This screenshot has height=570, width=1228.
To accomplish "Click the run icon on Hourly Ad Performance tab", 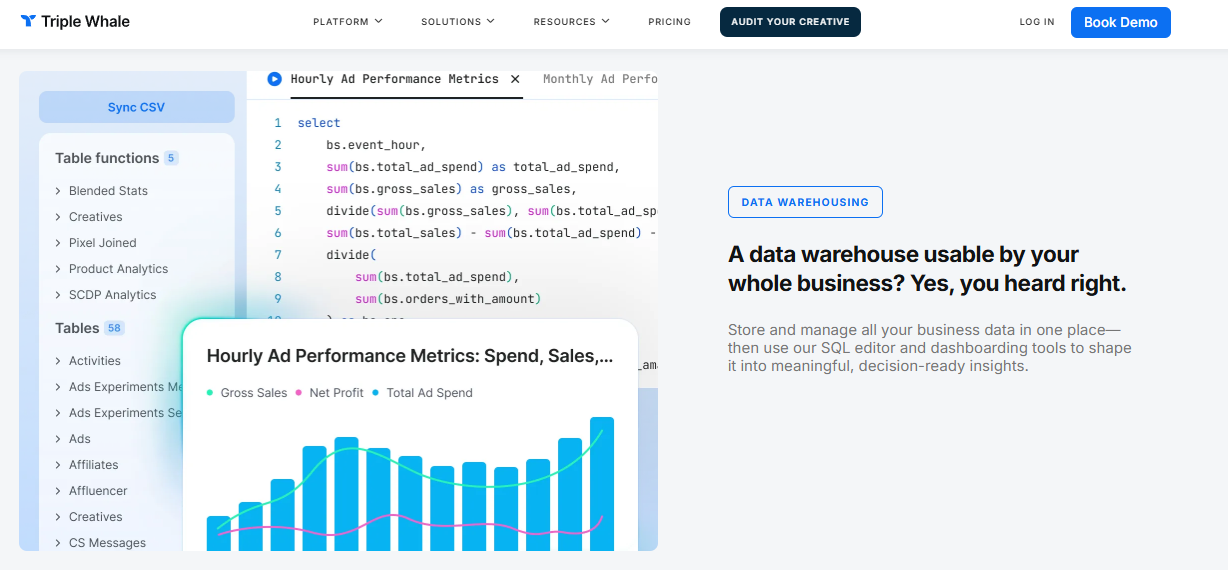I will (x=275, y=79).
